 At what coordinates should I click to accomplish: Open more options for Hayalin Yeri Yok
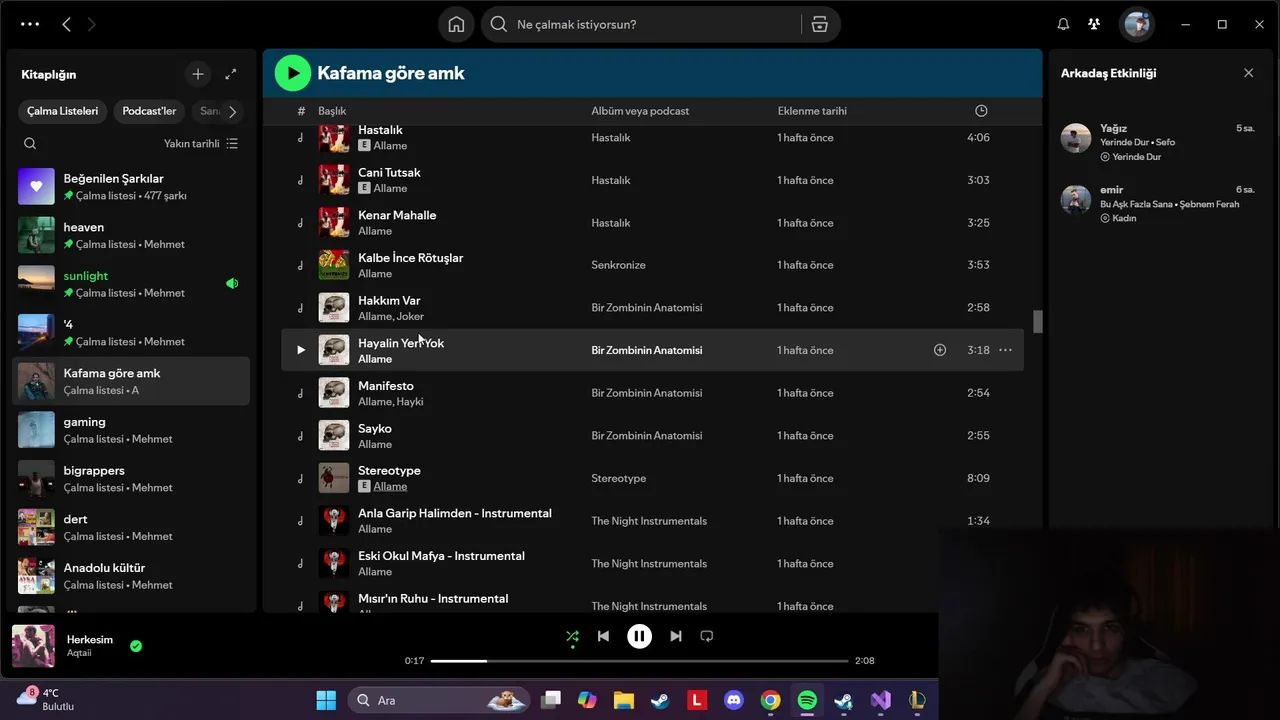(1005, 350)
